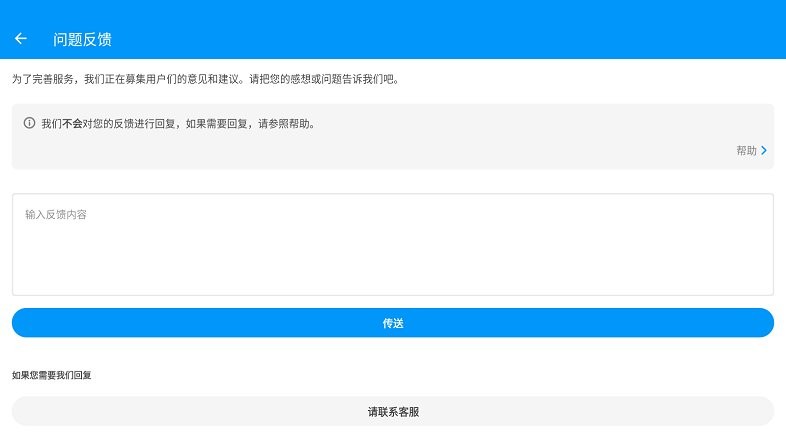
Task: Click empty gray area of notice banner
Action: point(400,150)
